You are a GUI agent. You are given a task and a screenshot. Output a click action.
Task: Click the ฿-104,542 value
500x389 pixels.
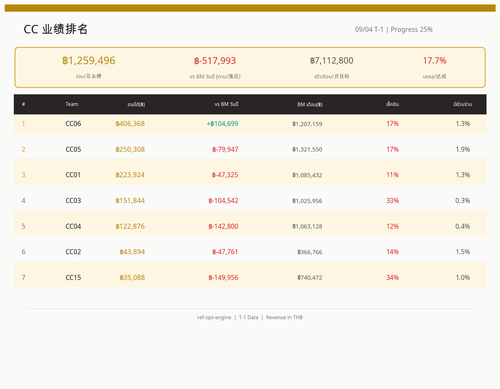click(x=223, y=201)
